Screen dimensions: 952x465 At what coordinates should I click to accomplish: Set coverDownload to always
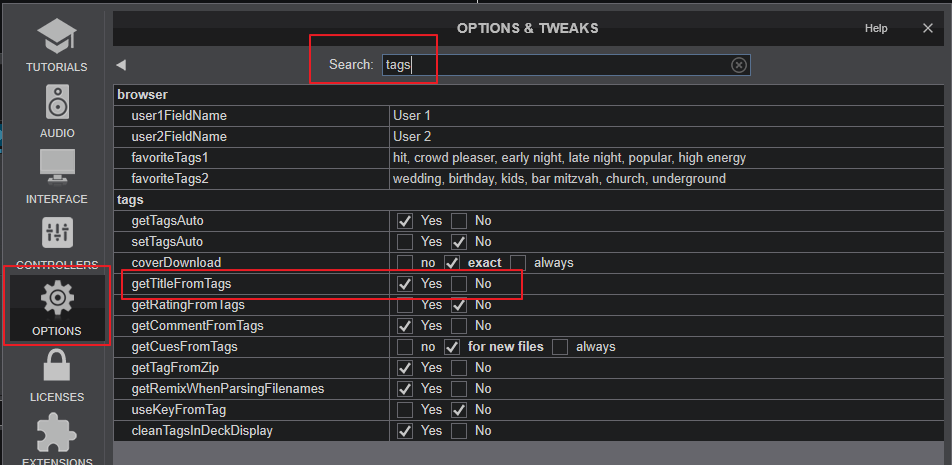point(518,263)
